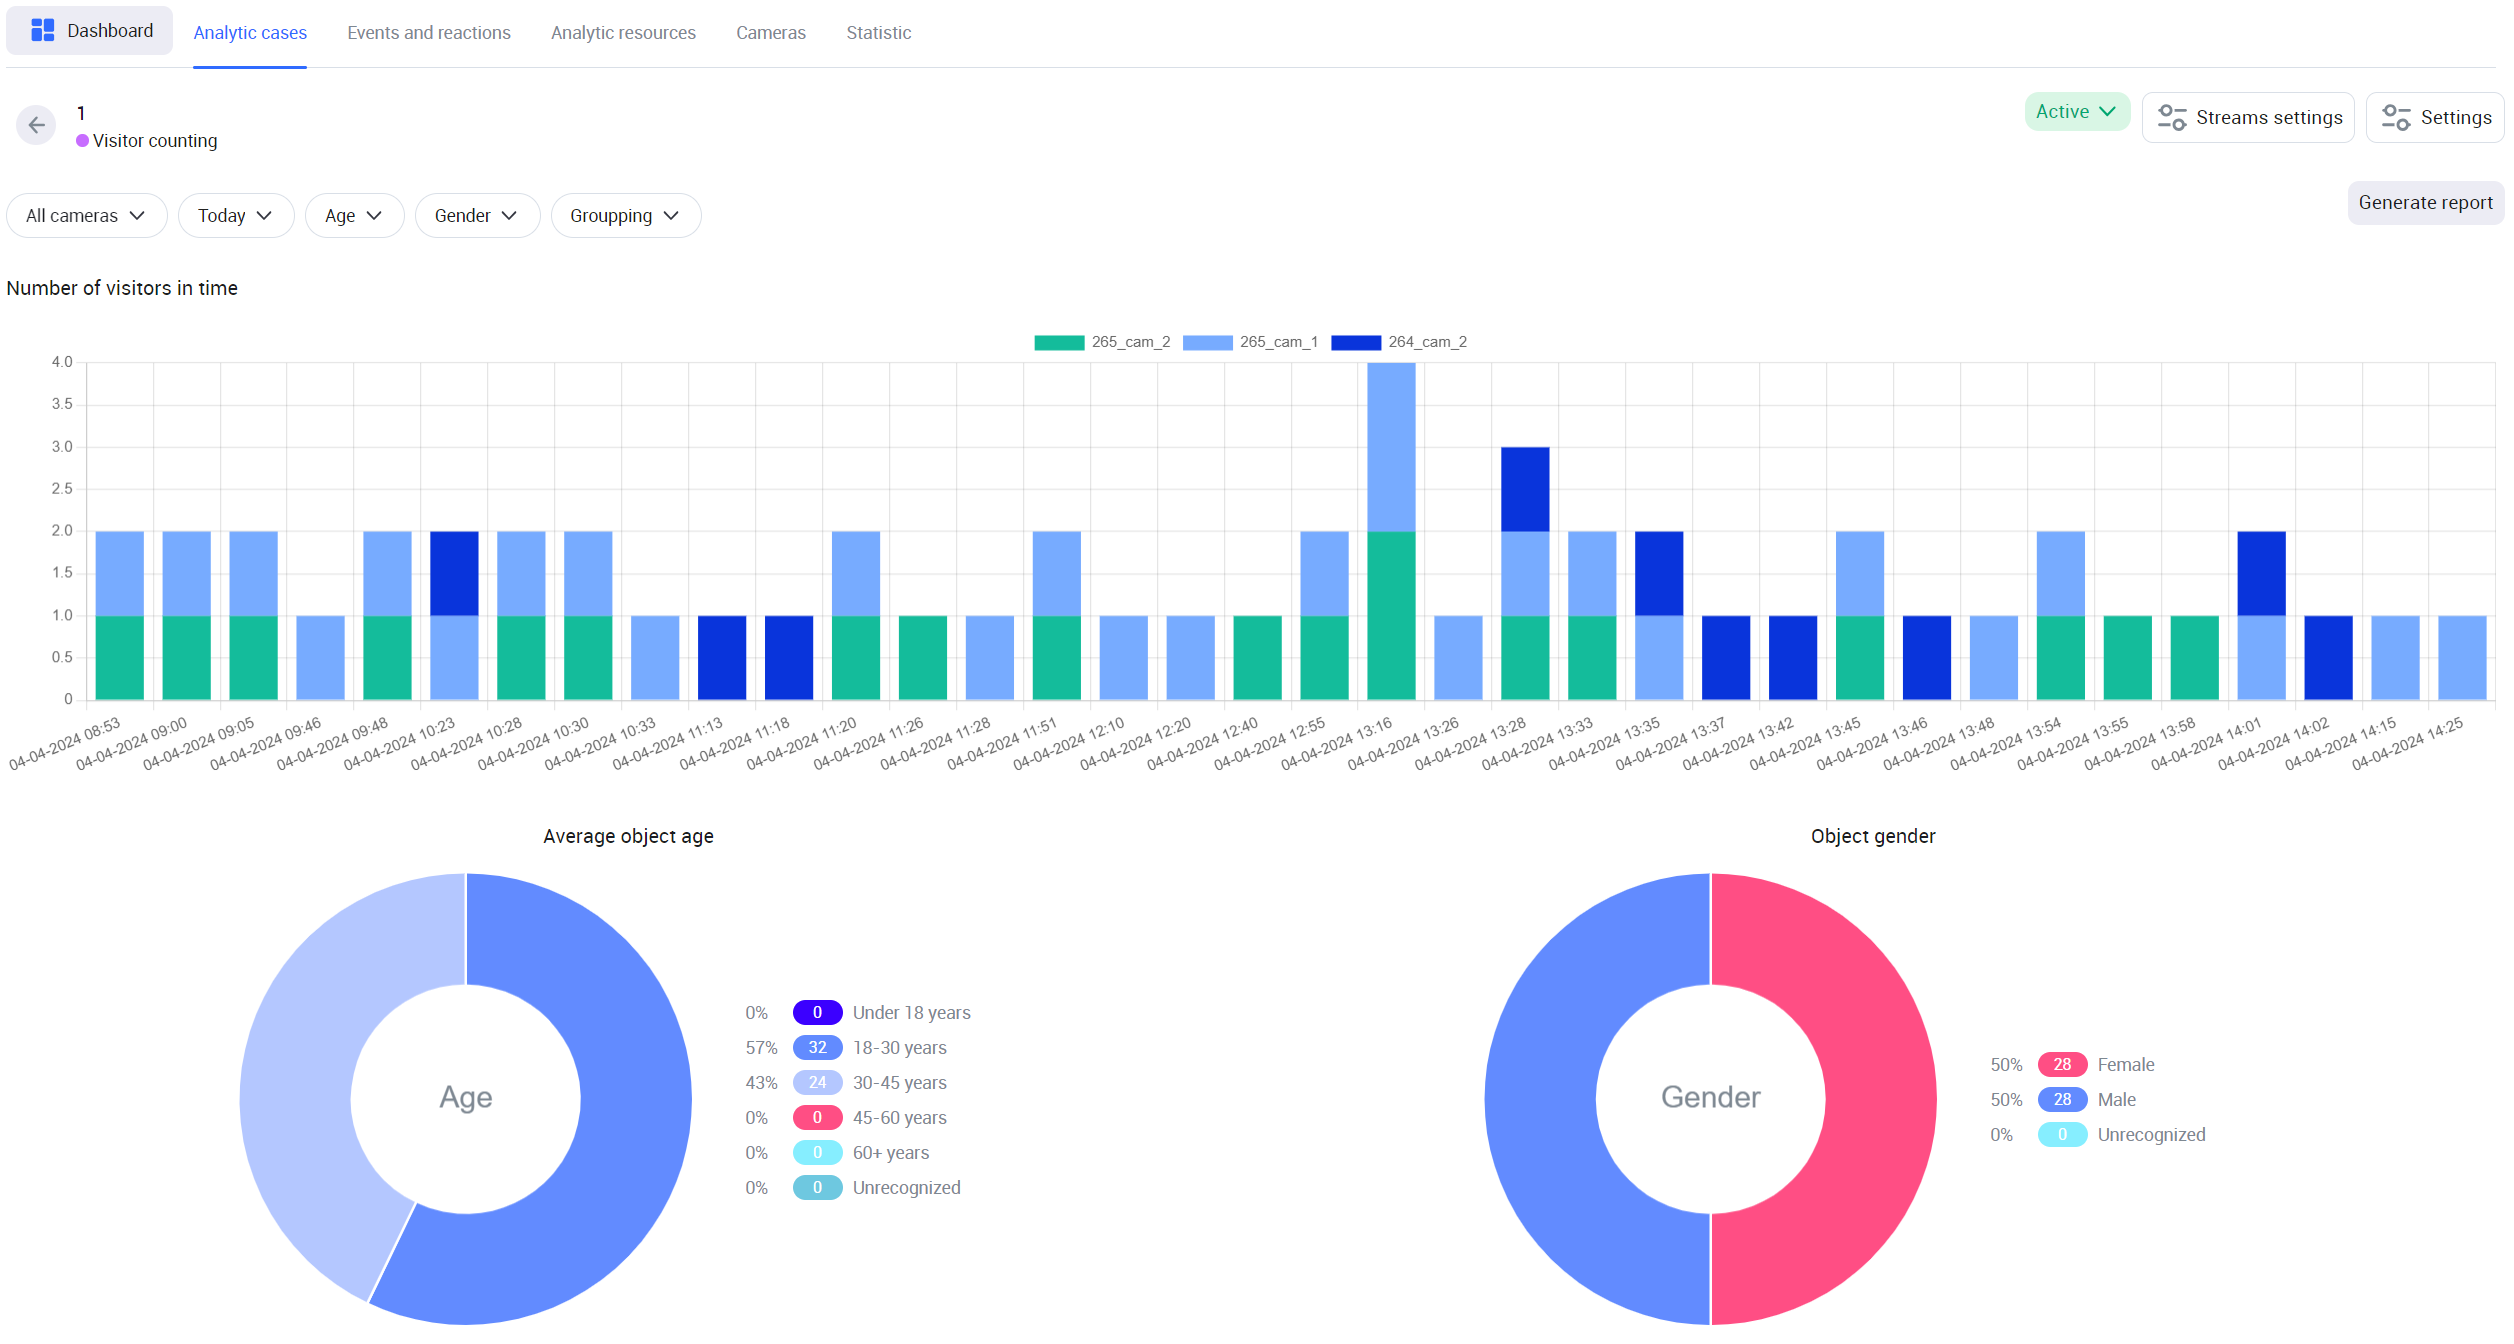Click the Female count badge
The image size is (2514, 1344).
(x=2061, y=1065)
